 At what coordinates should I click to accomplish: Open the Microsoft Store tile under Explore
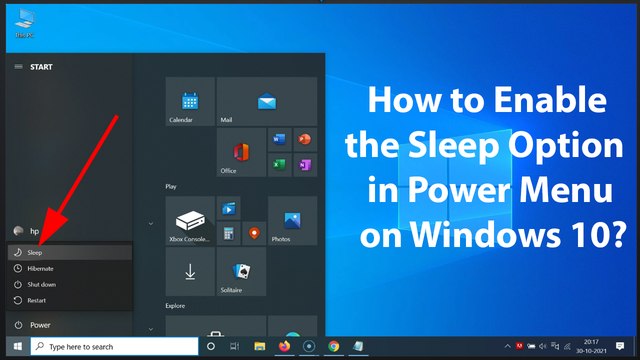(216, 326)
